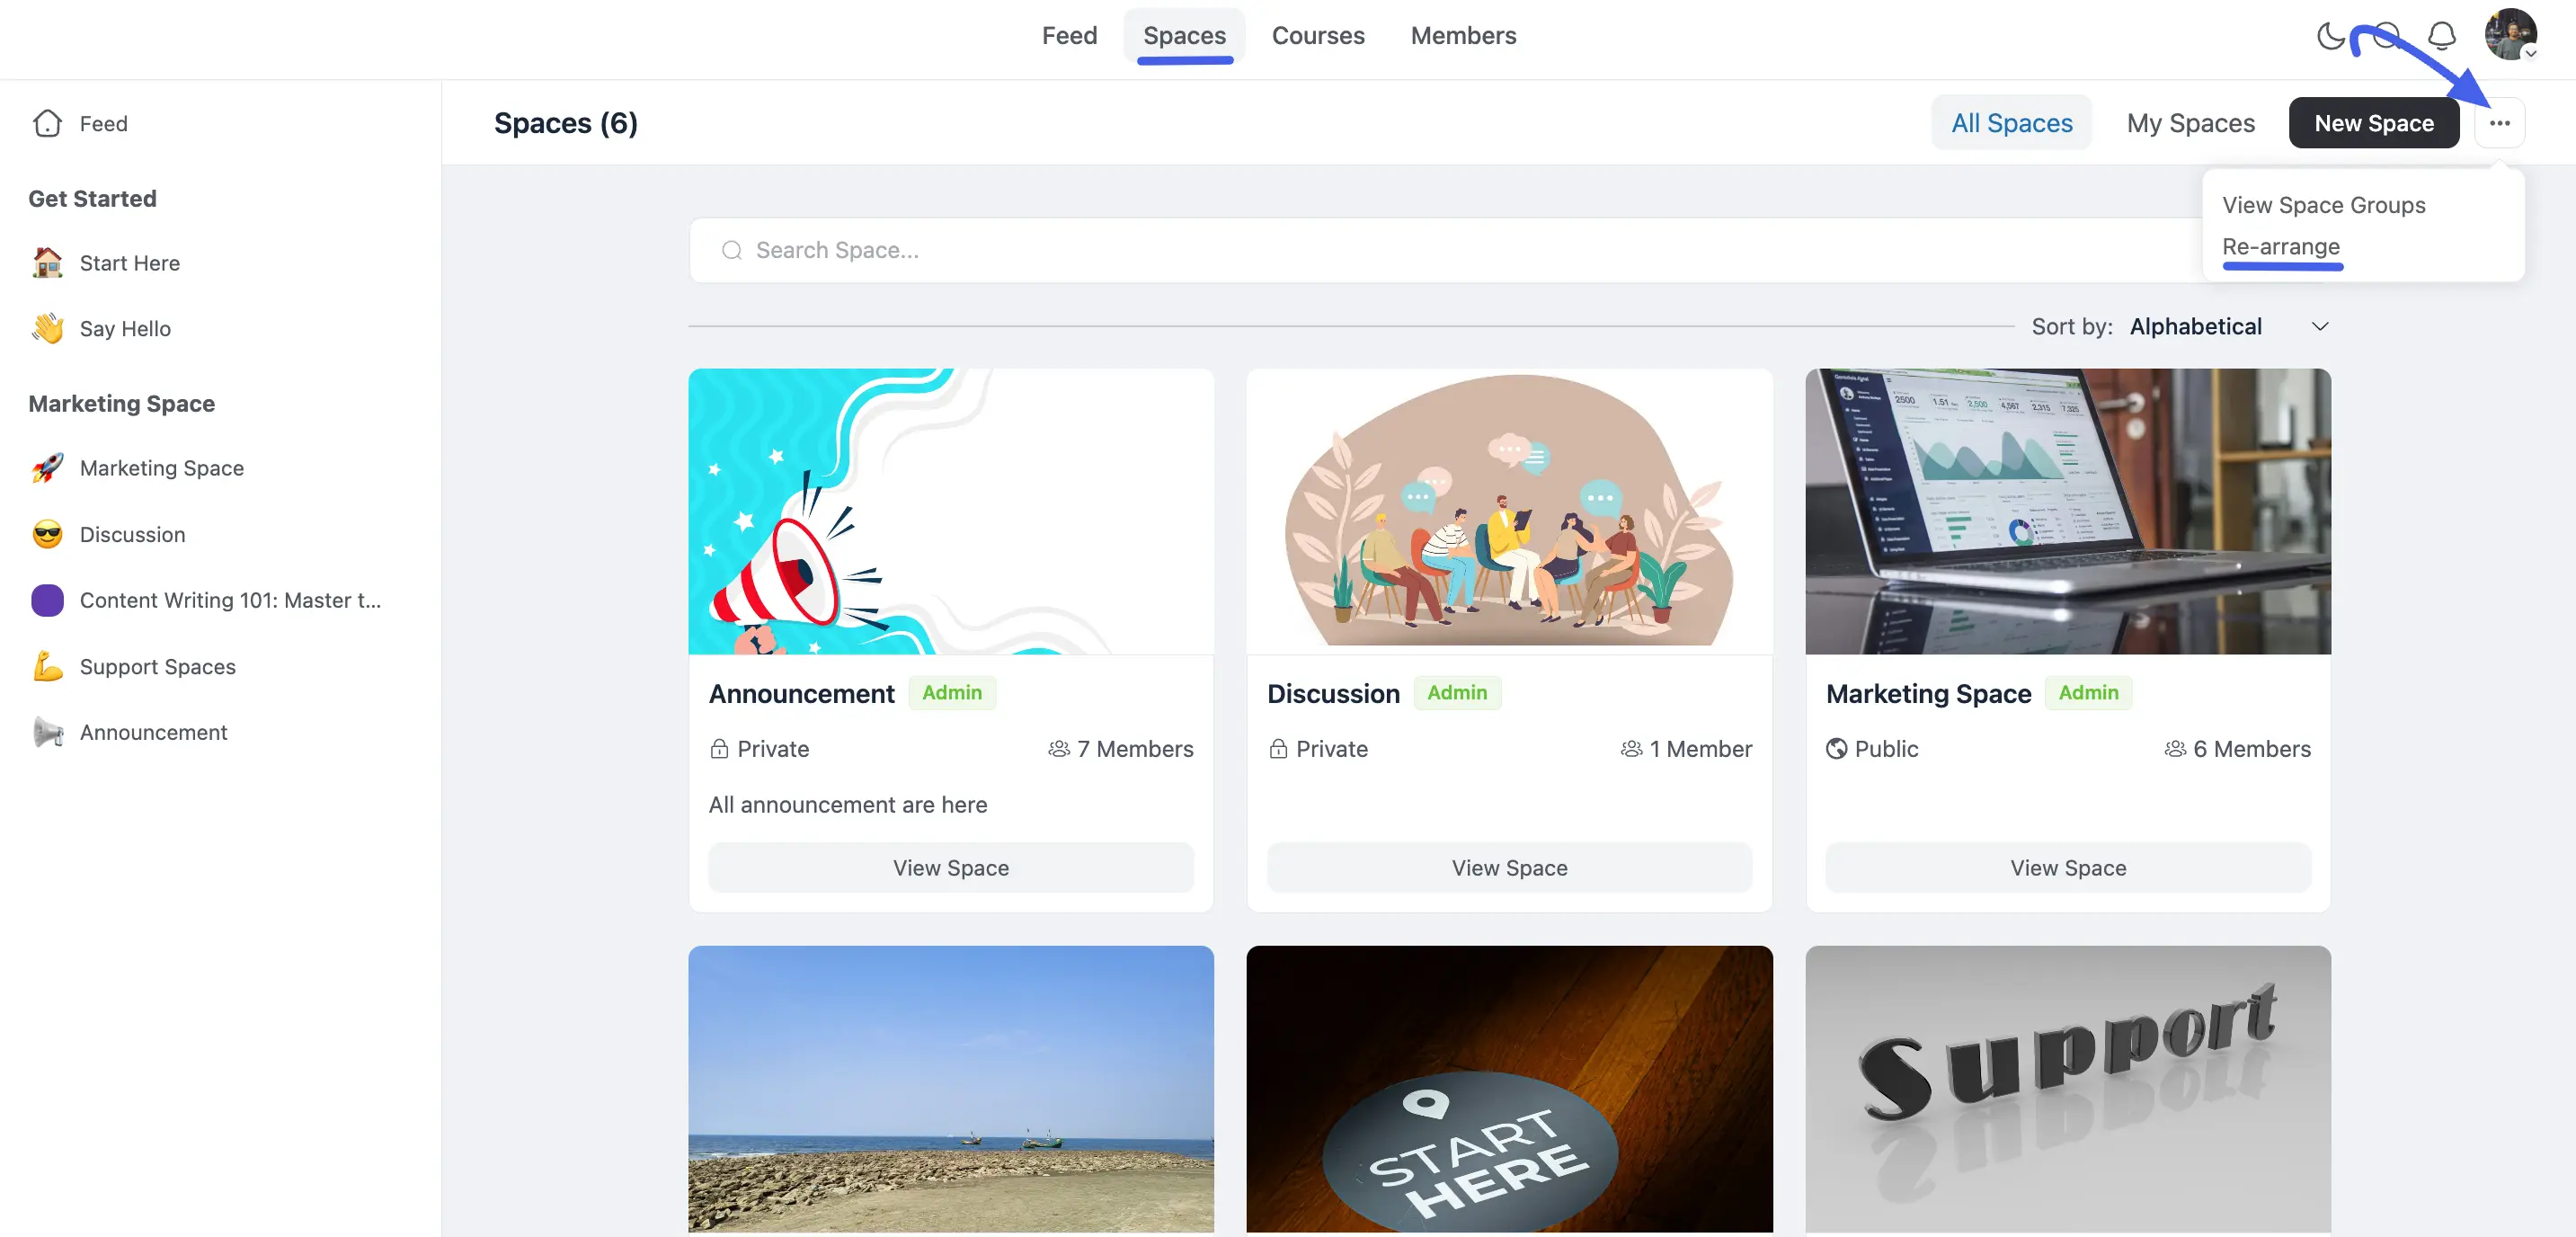This screenshot has height=1237, width=2576.
Task: Click the purple Content Writing 101 icon
Action: pos(47,600)
